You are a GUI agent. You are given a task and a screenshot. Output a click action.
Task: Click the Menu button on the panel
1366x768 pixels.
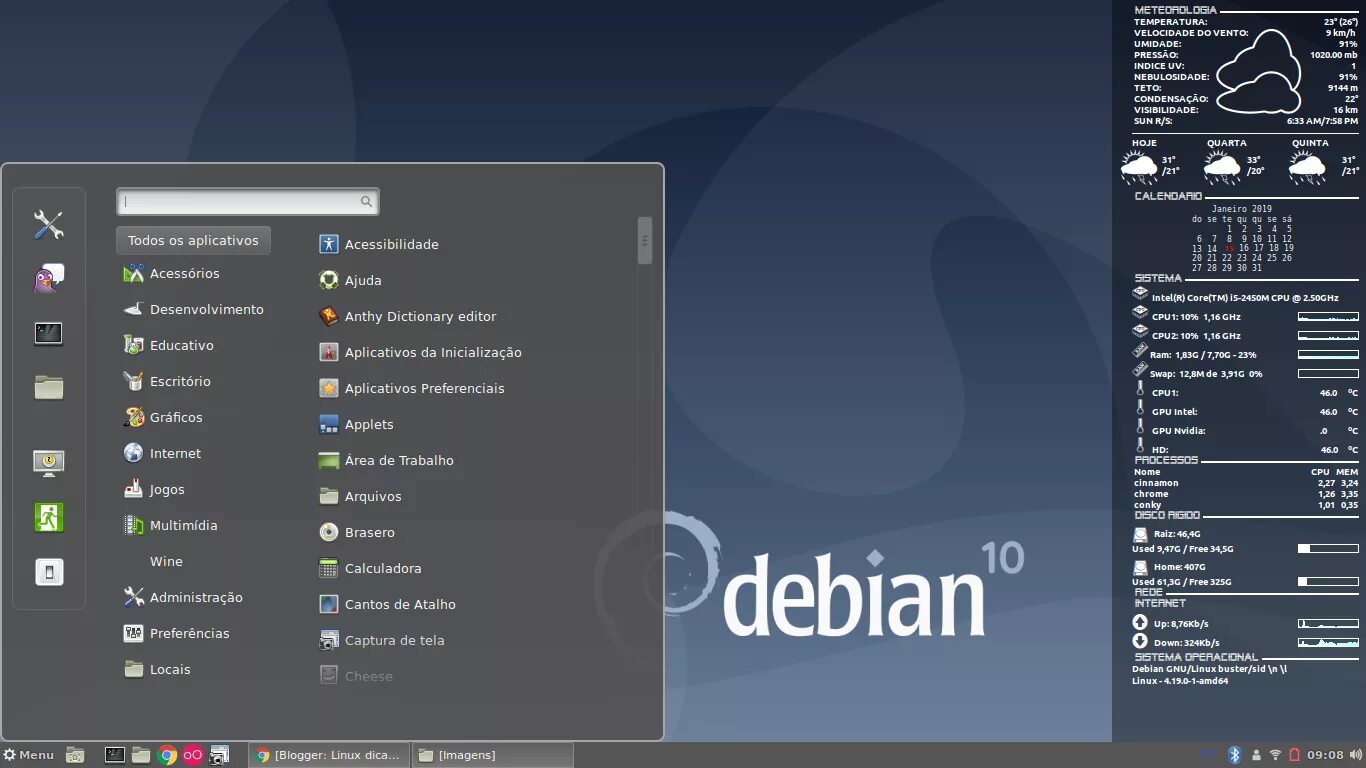28,755
